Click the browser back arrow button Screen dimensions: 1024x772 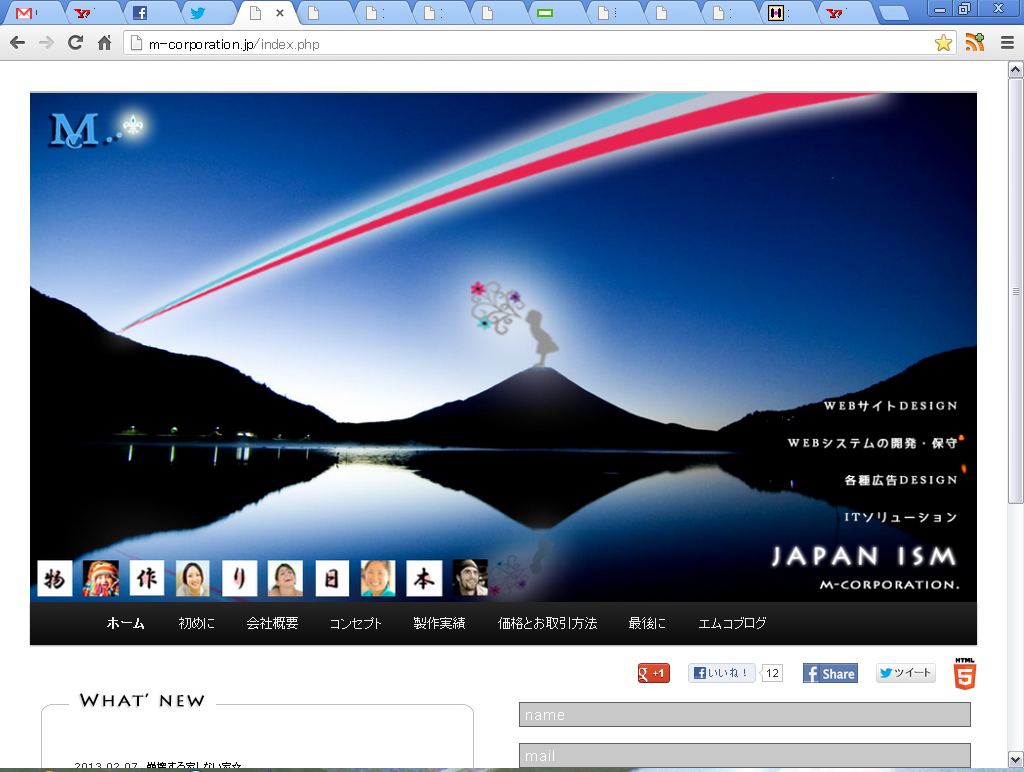pos(18,43)
